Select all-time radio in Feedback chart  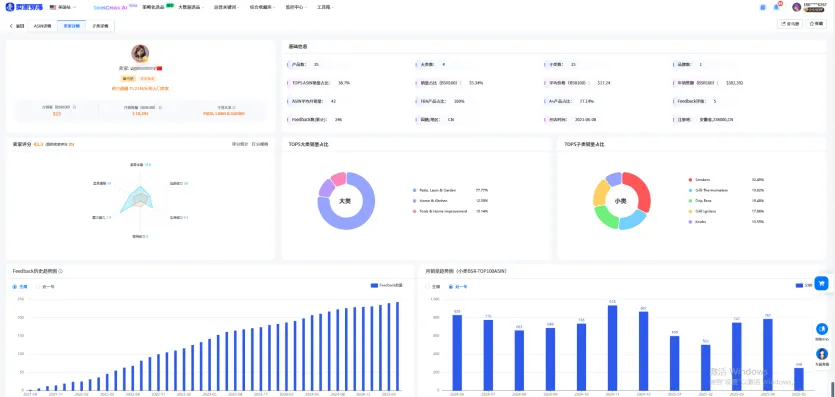pos(20,286)
